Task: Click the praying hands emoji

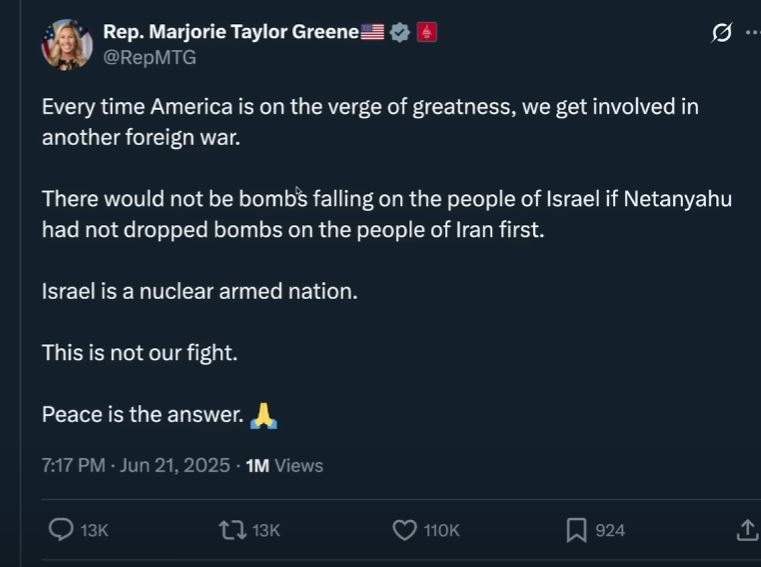Action: [263, 414]
